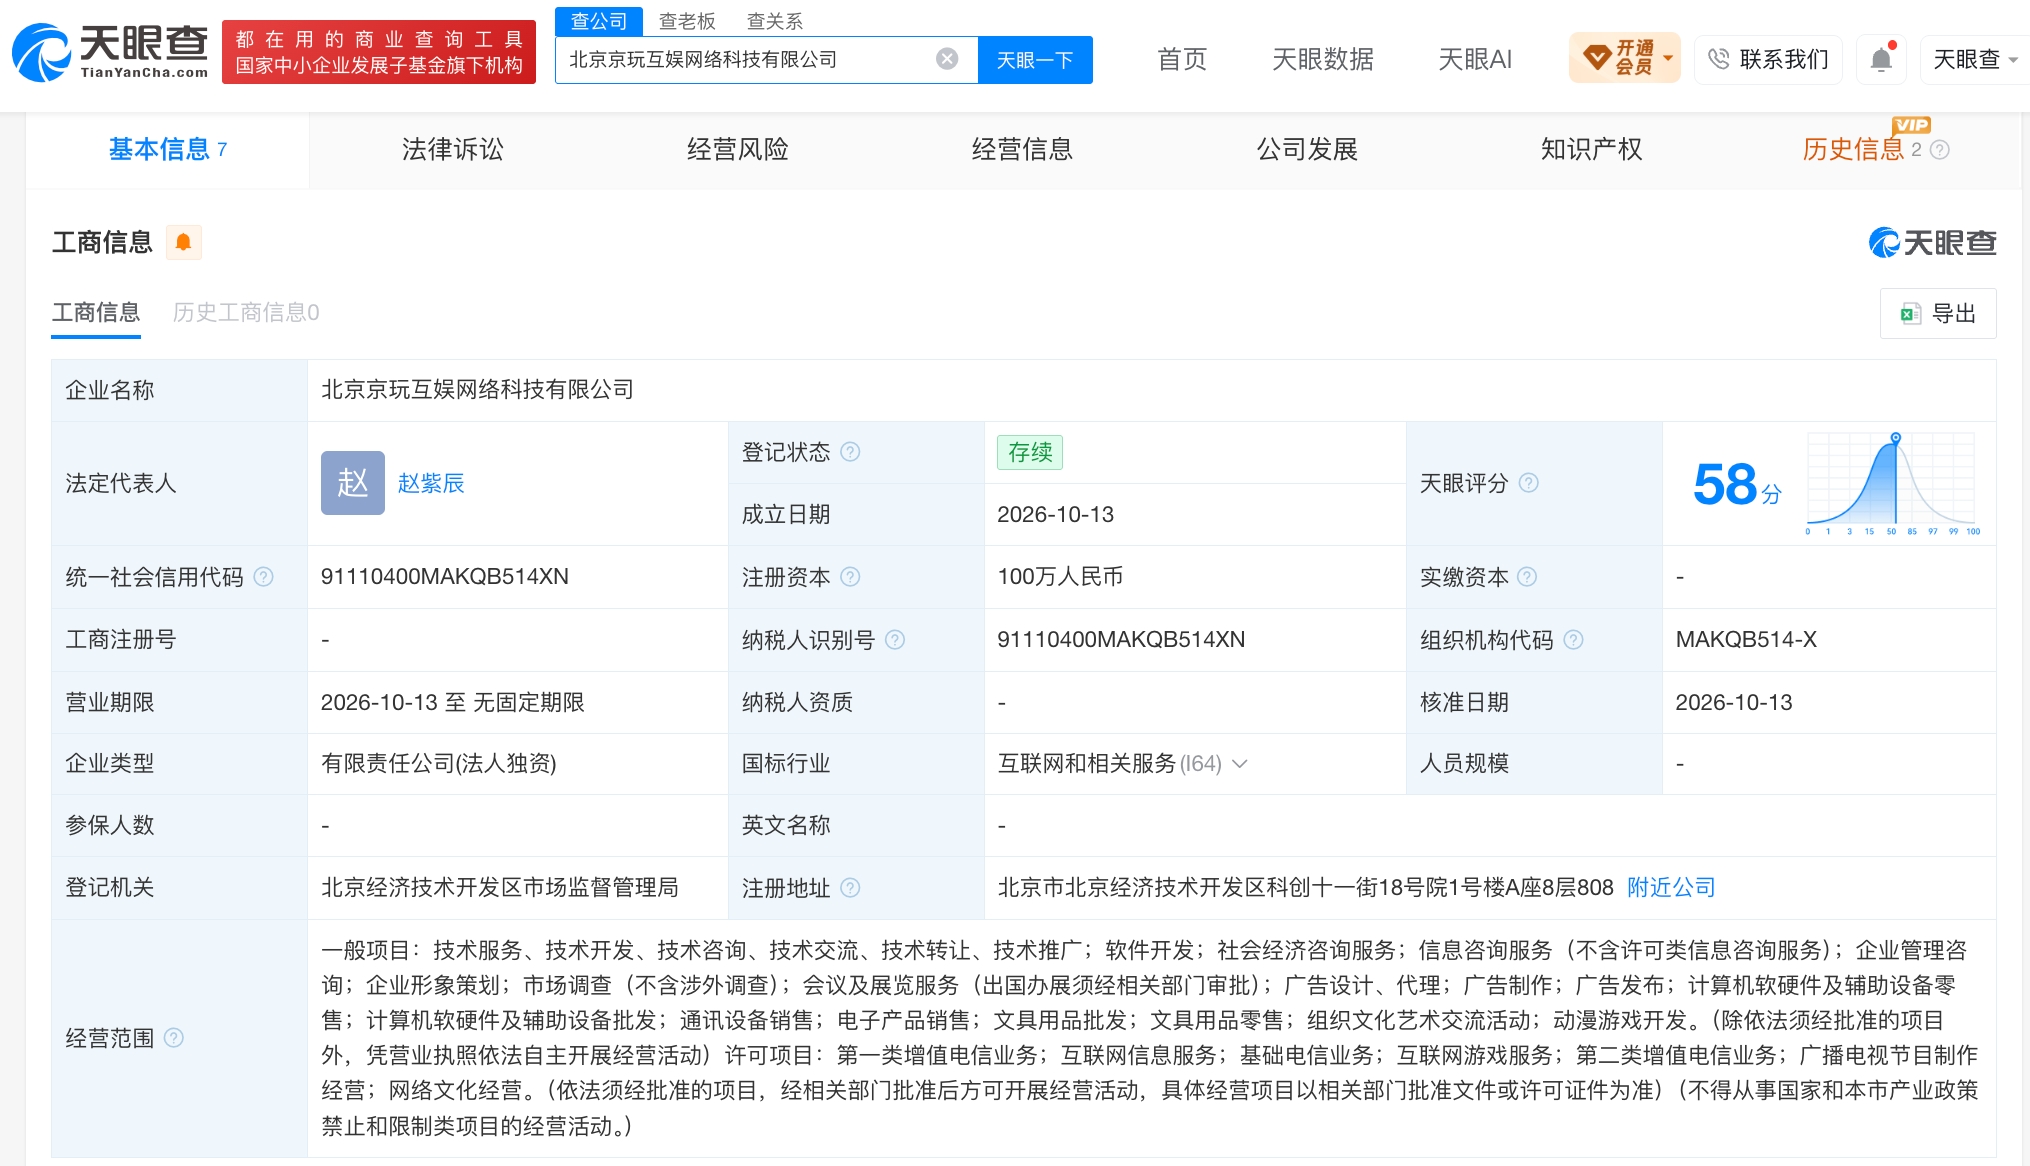This screenshot has width=2030, height=1166.
Task: Click the help icon next to 历史信息
Action: [1940, 150]
